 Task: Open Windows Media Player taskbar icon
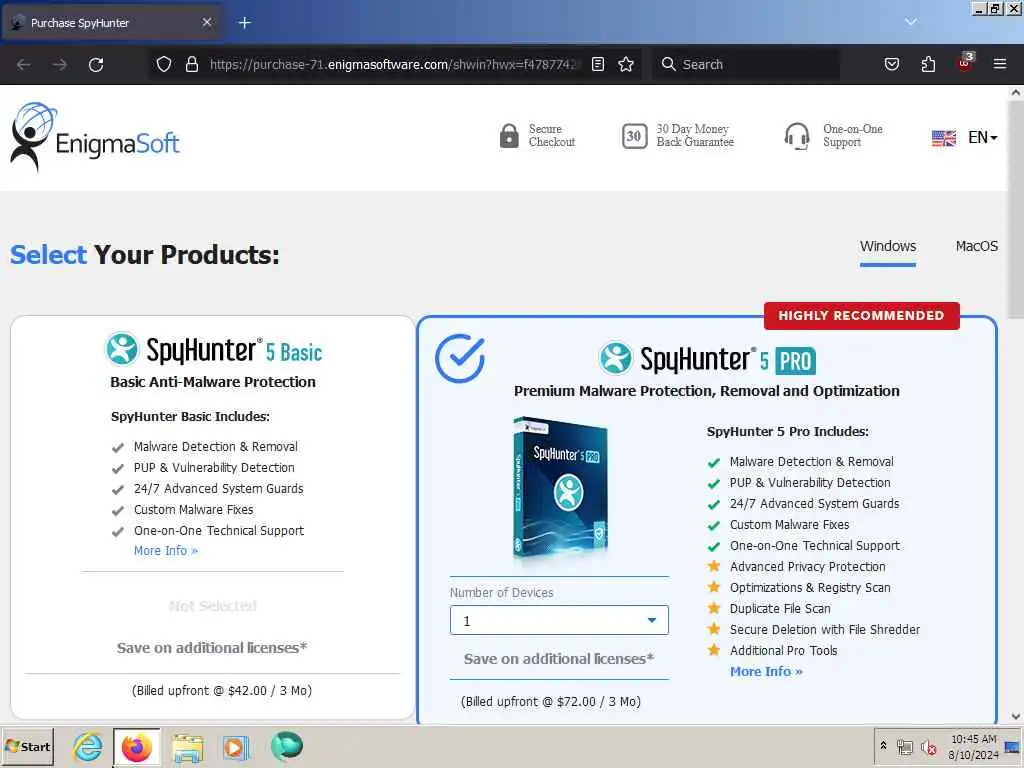[236, 746]
